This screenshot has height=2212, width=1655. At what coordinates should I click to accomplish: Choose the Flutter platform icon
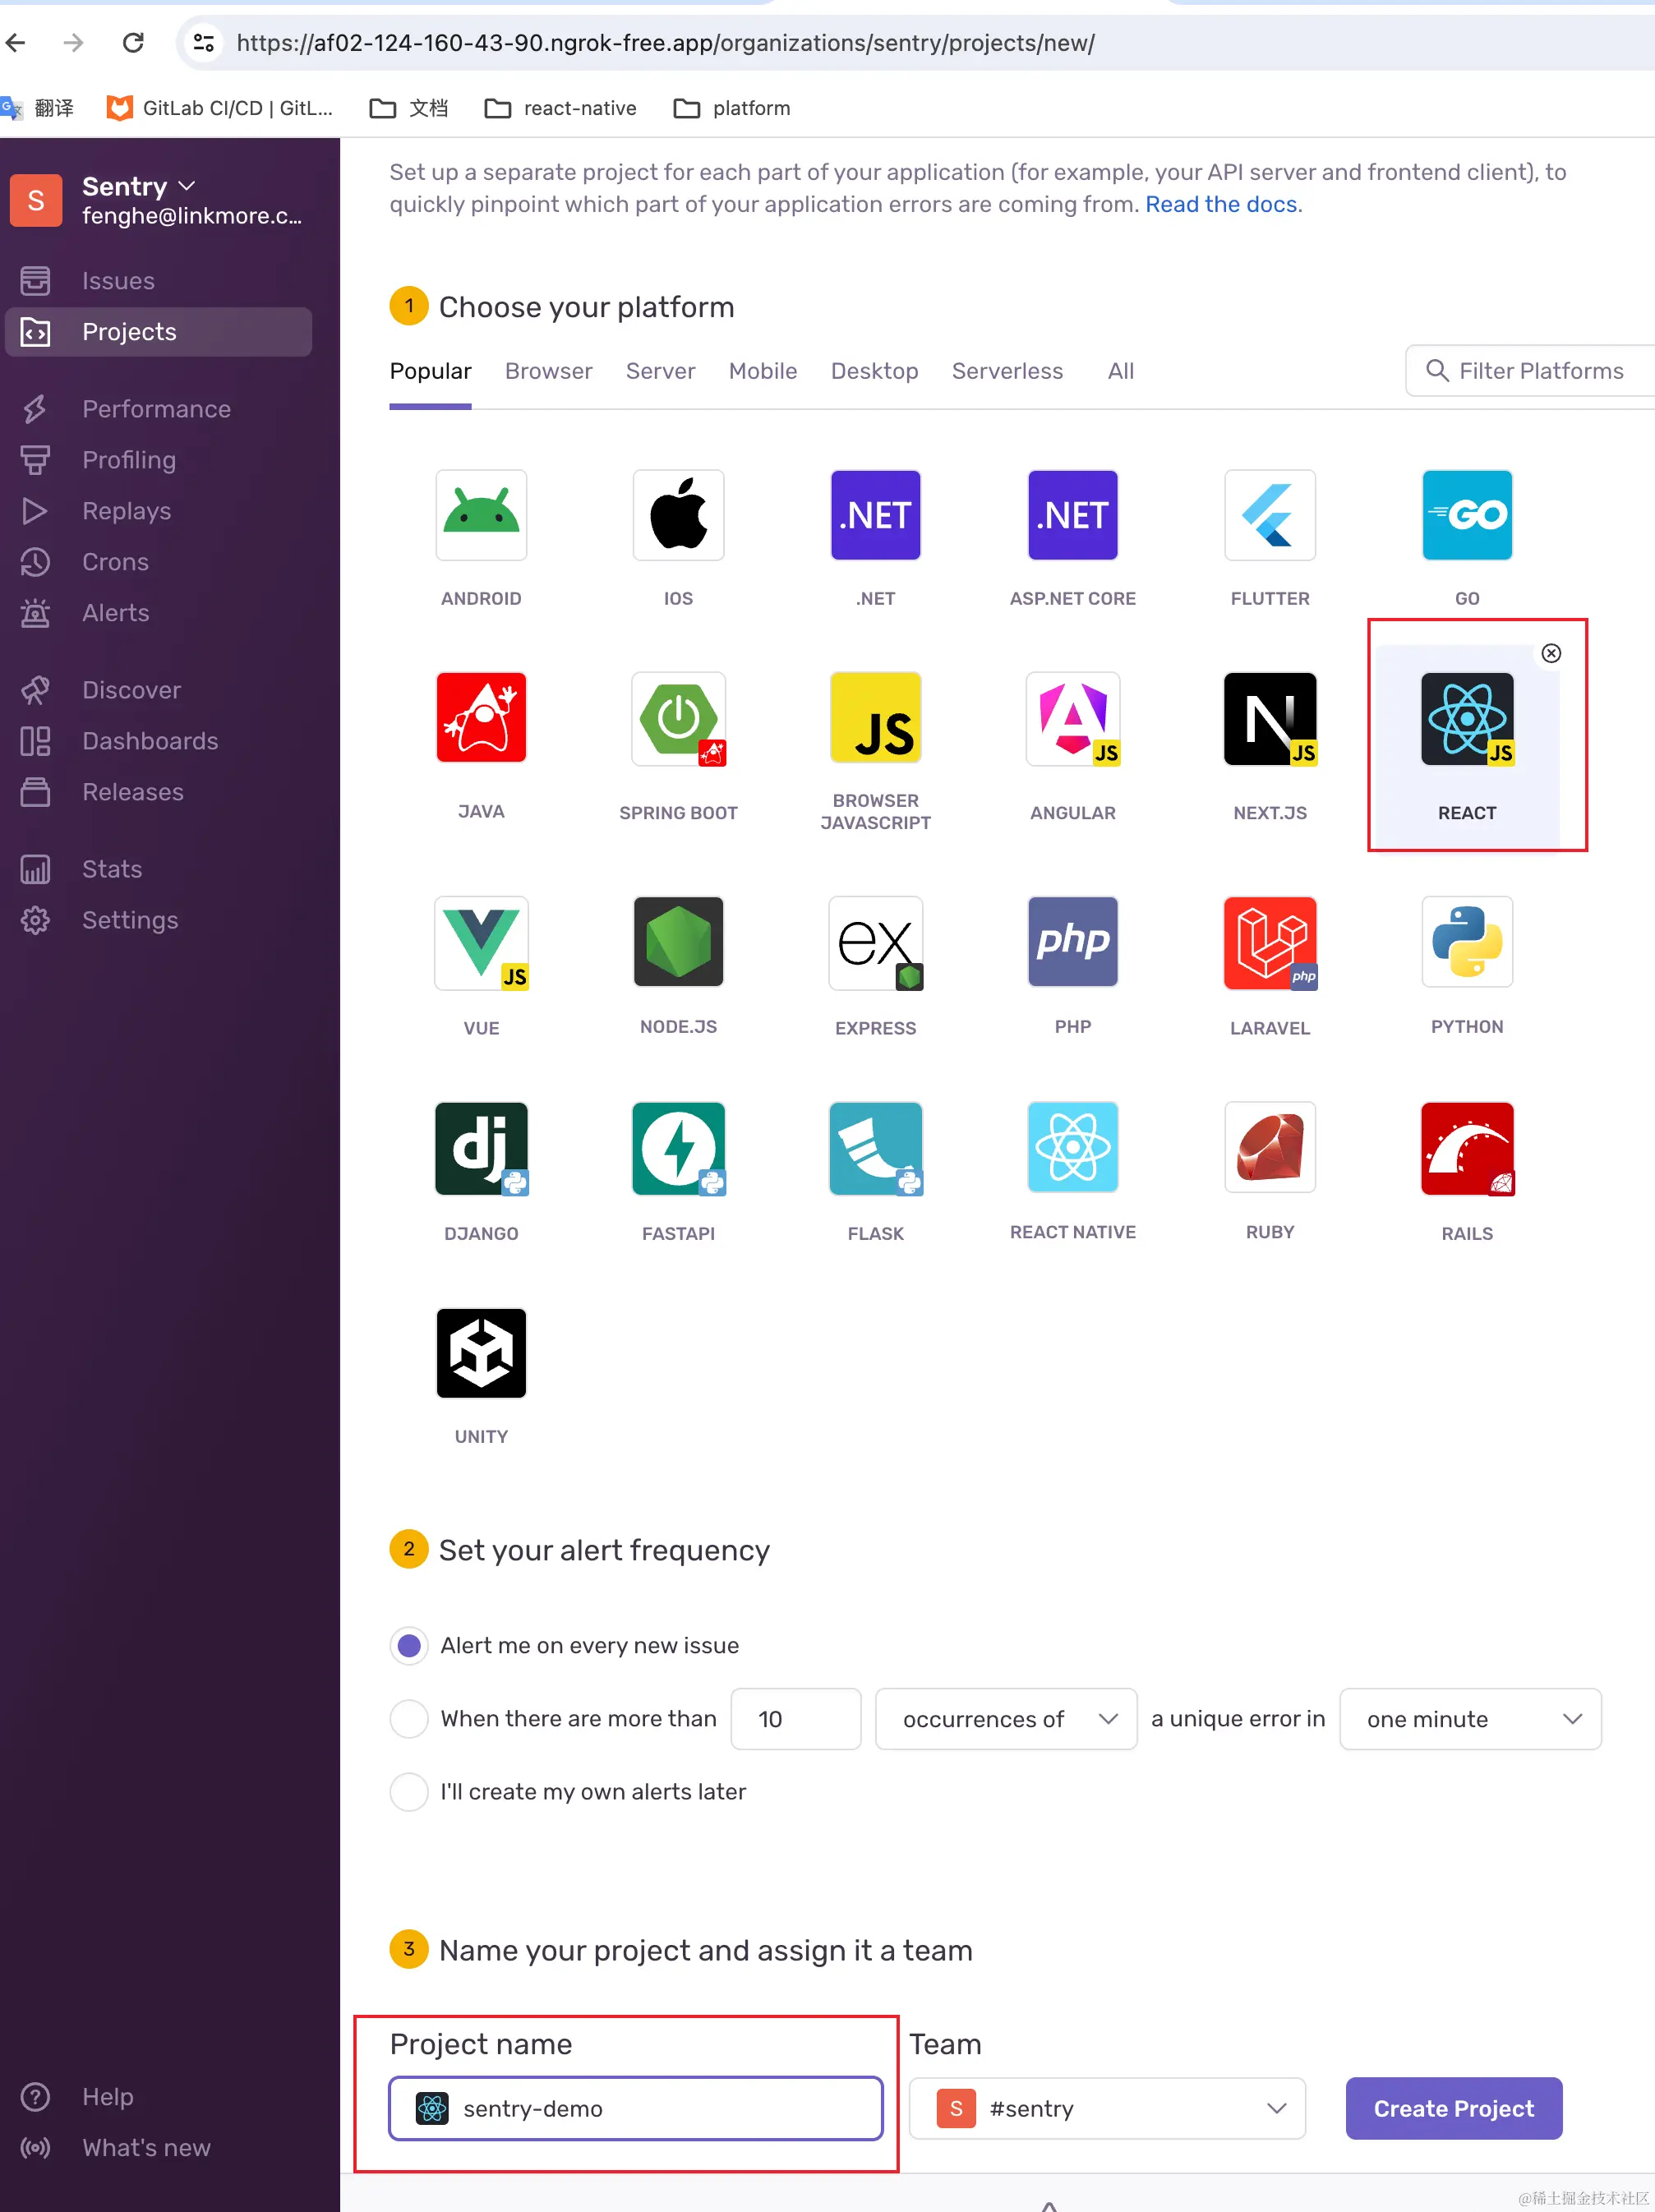1269,515
